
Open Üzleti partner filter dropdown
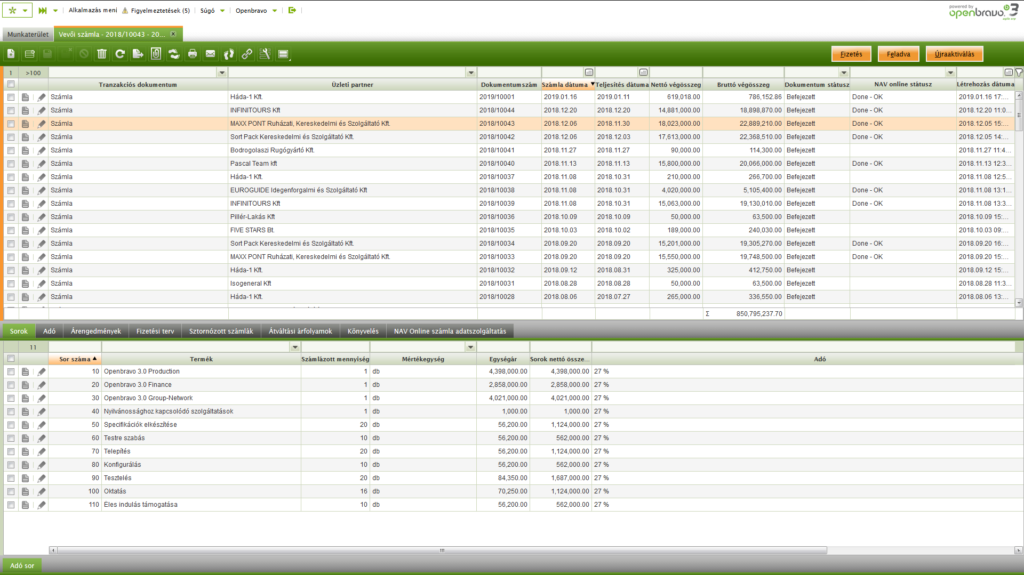(x=471, y=73)
